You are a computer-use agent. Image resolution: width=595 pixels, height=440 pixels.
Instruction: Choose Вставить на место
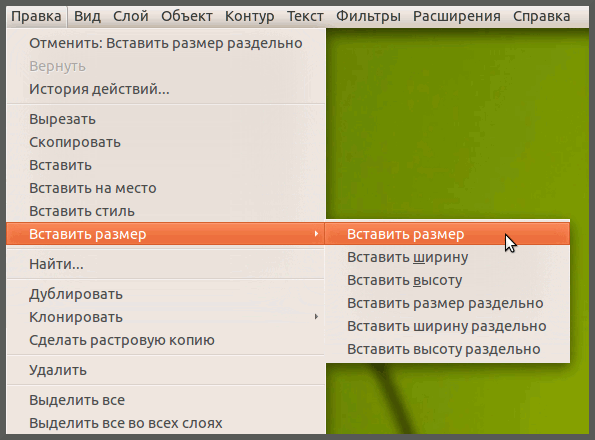[166, 188]
